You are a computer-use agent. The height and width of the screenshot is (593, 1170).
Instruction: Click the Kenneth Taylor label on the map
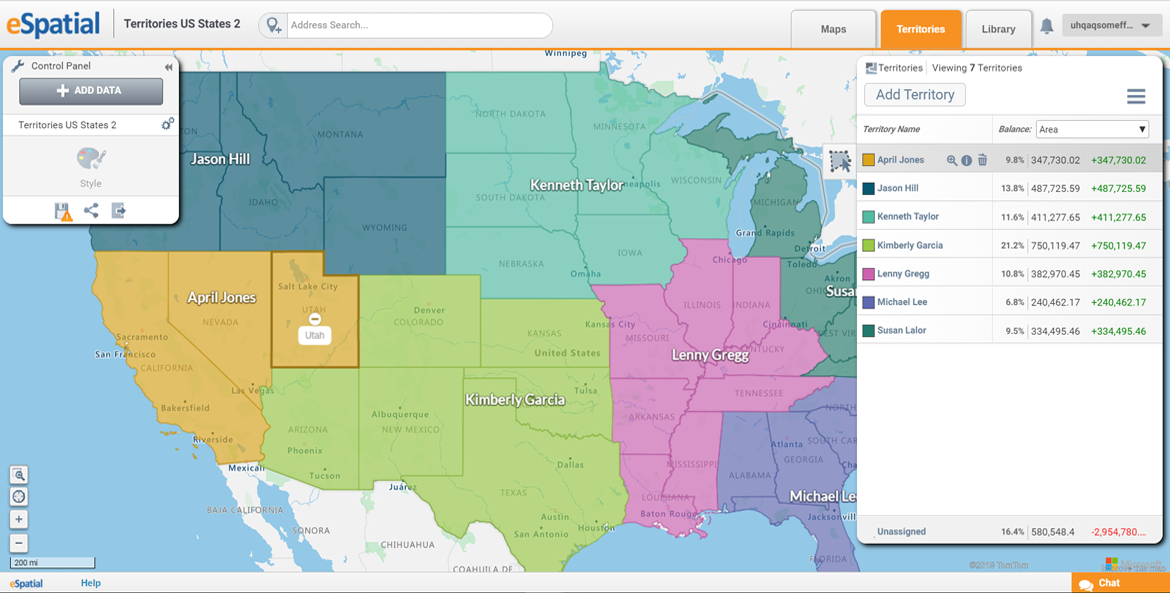576,185
